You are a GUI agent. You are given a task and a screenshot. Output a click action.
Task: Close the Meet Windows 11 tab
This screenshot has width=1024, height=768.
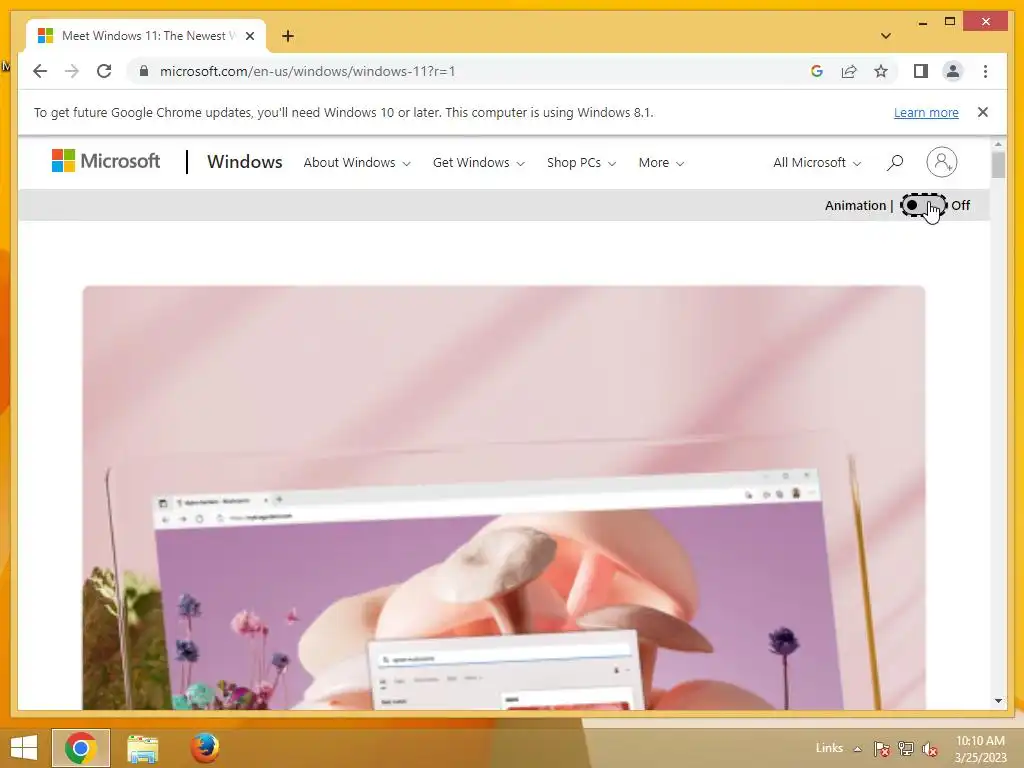click(250, 36)
